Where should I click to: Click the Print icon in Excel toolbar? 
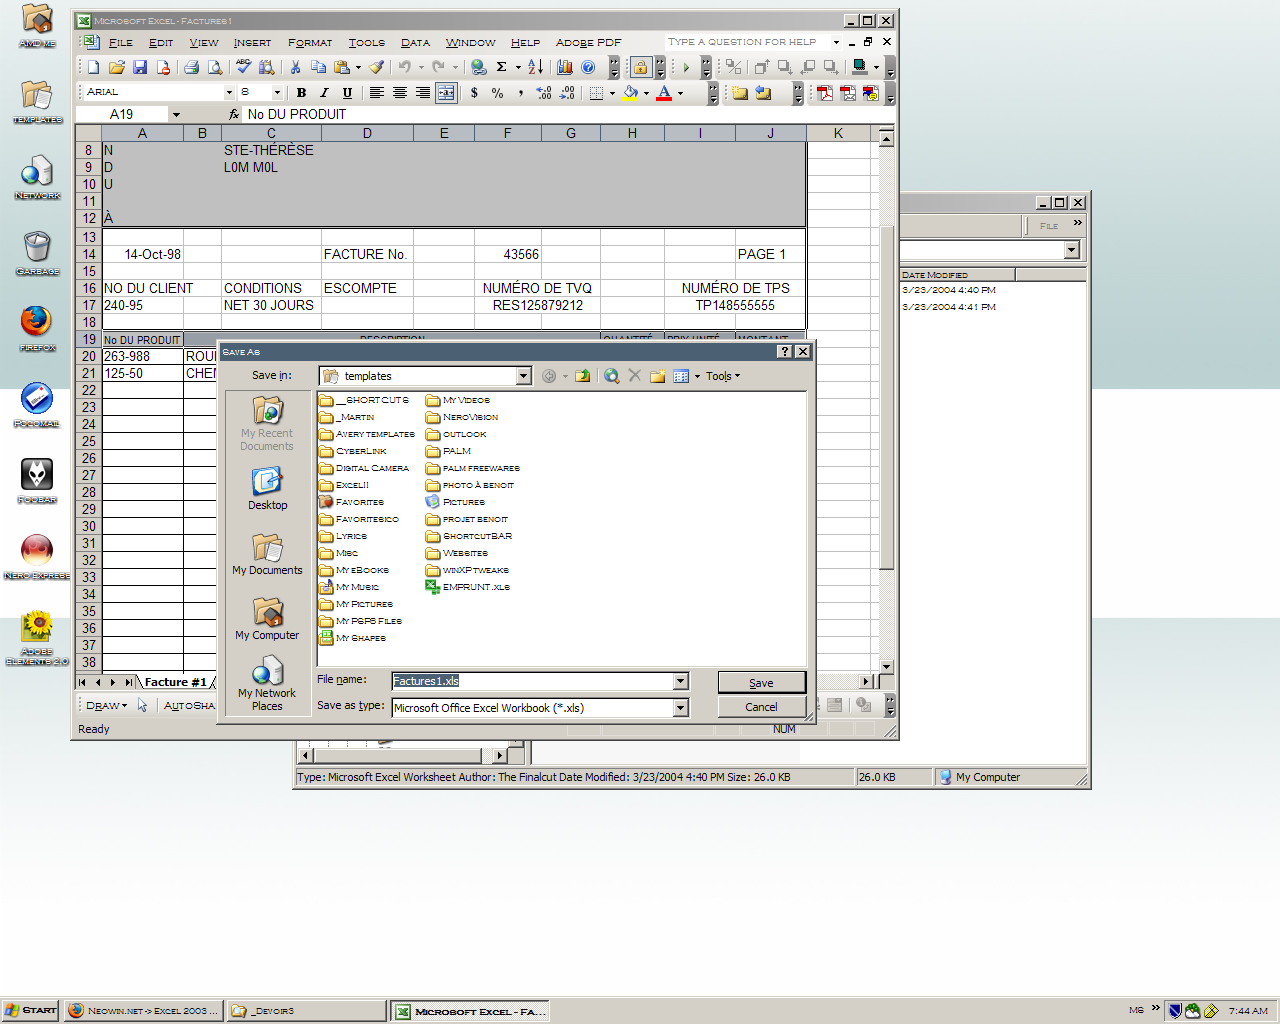(191, 67)
